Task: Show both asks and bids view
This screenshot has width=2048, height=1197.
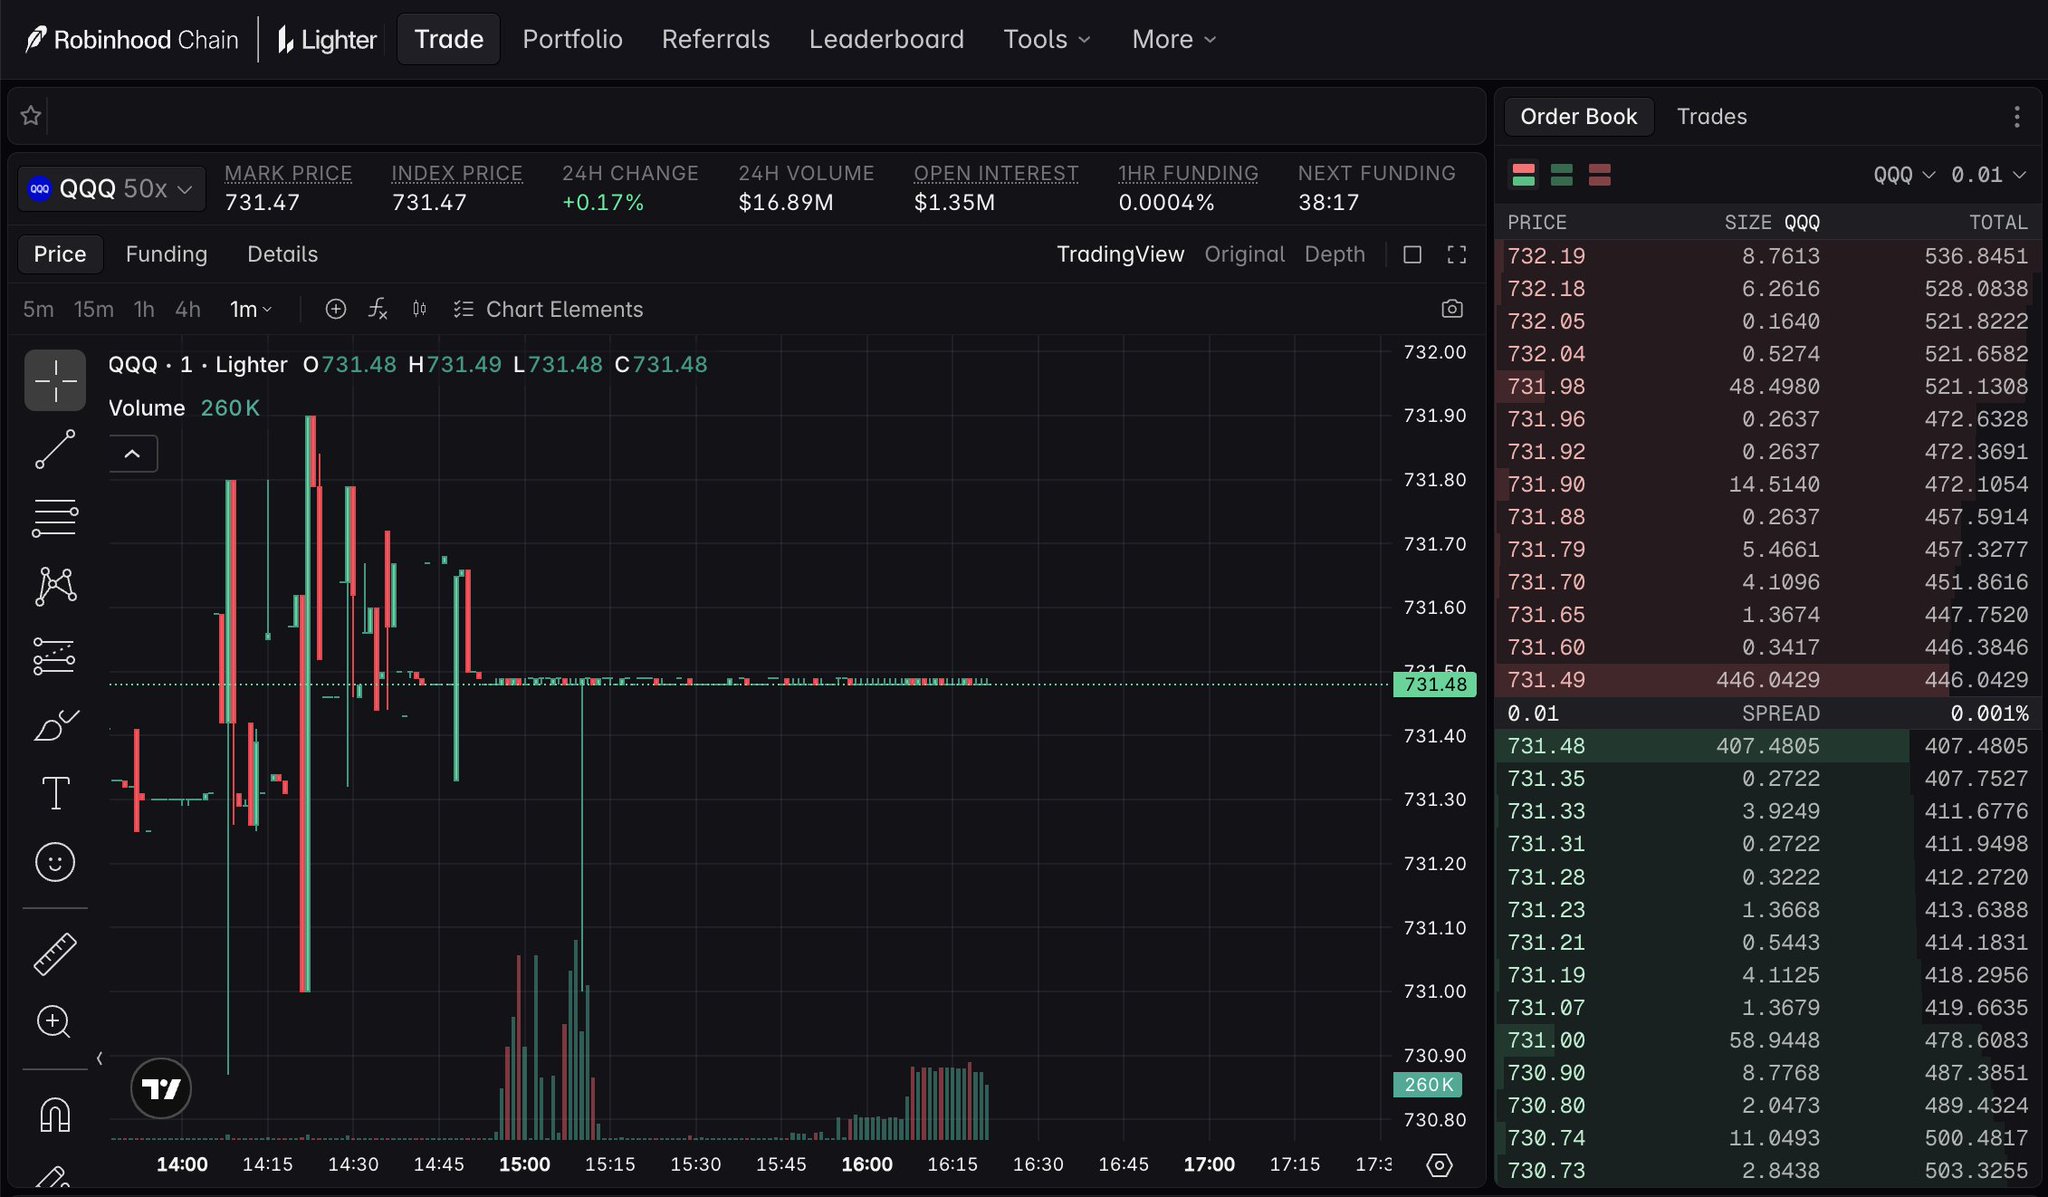Action: pyautogui.click(x=1524, y=175)
